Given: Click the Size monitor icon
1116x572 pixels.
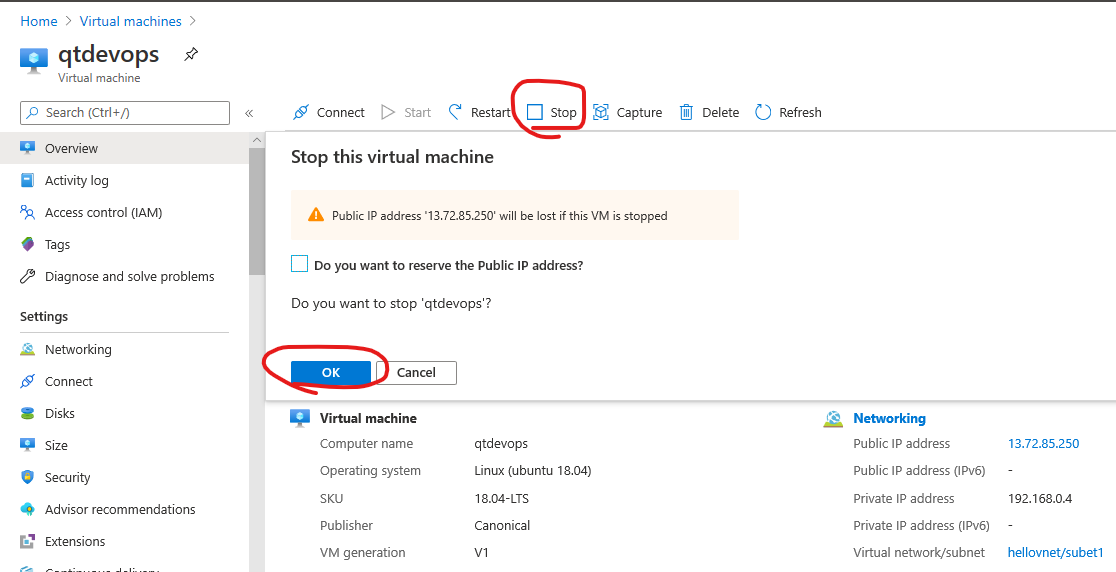Looking at the screenshot, I should tap(28, 445).
